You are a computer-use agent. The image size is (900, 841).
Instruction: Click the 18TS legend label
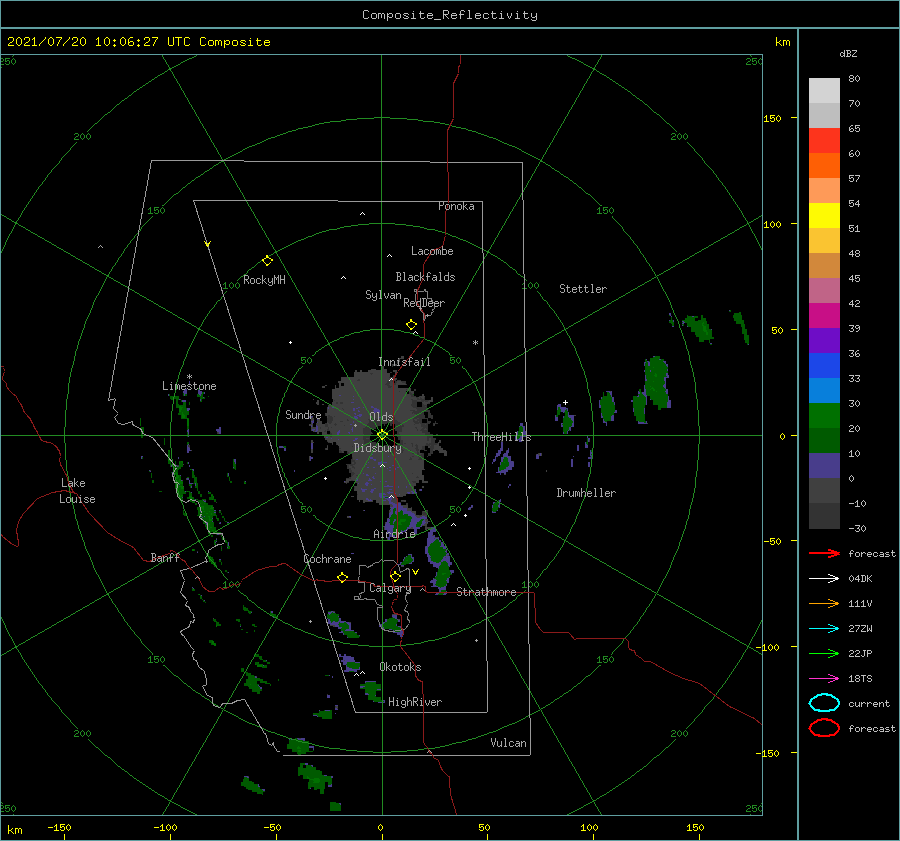click(860, 679)
